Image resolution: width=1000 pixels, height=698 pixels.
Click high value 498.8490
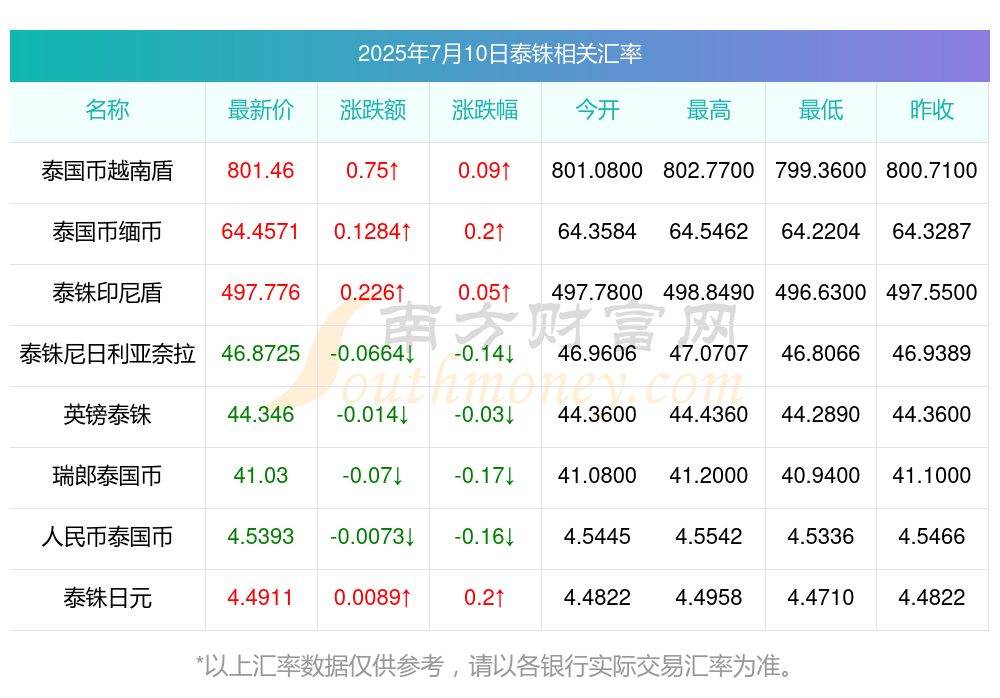coord(709,292)
